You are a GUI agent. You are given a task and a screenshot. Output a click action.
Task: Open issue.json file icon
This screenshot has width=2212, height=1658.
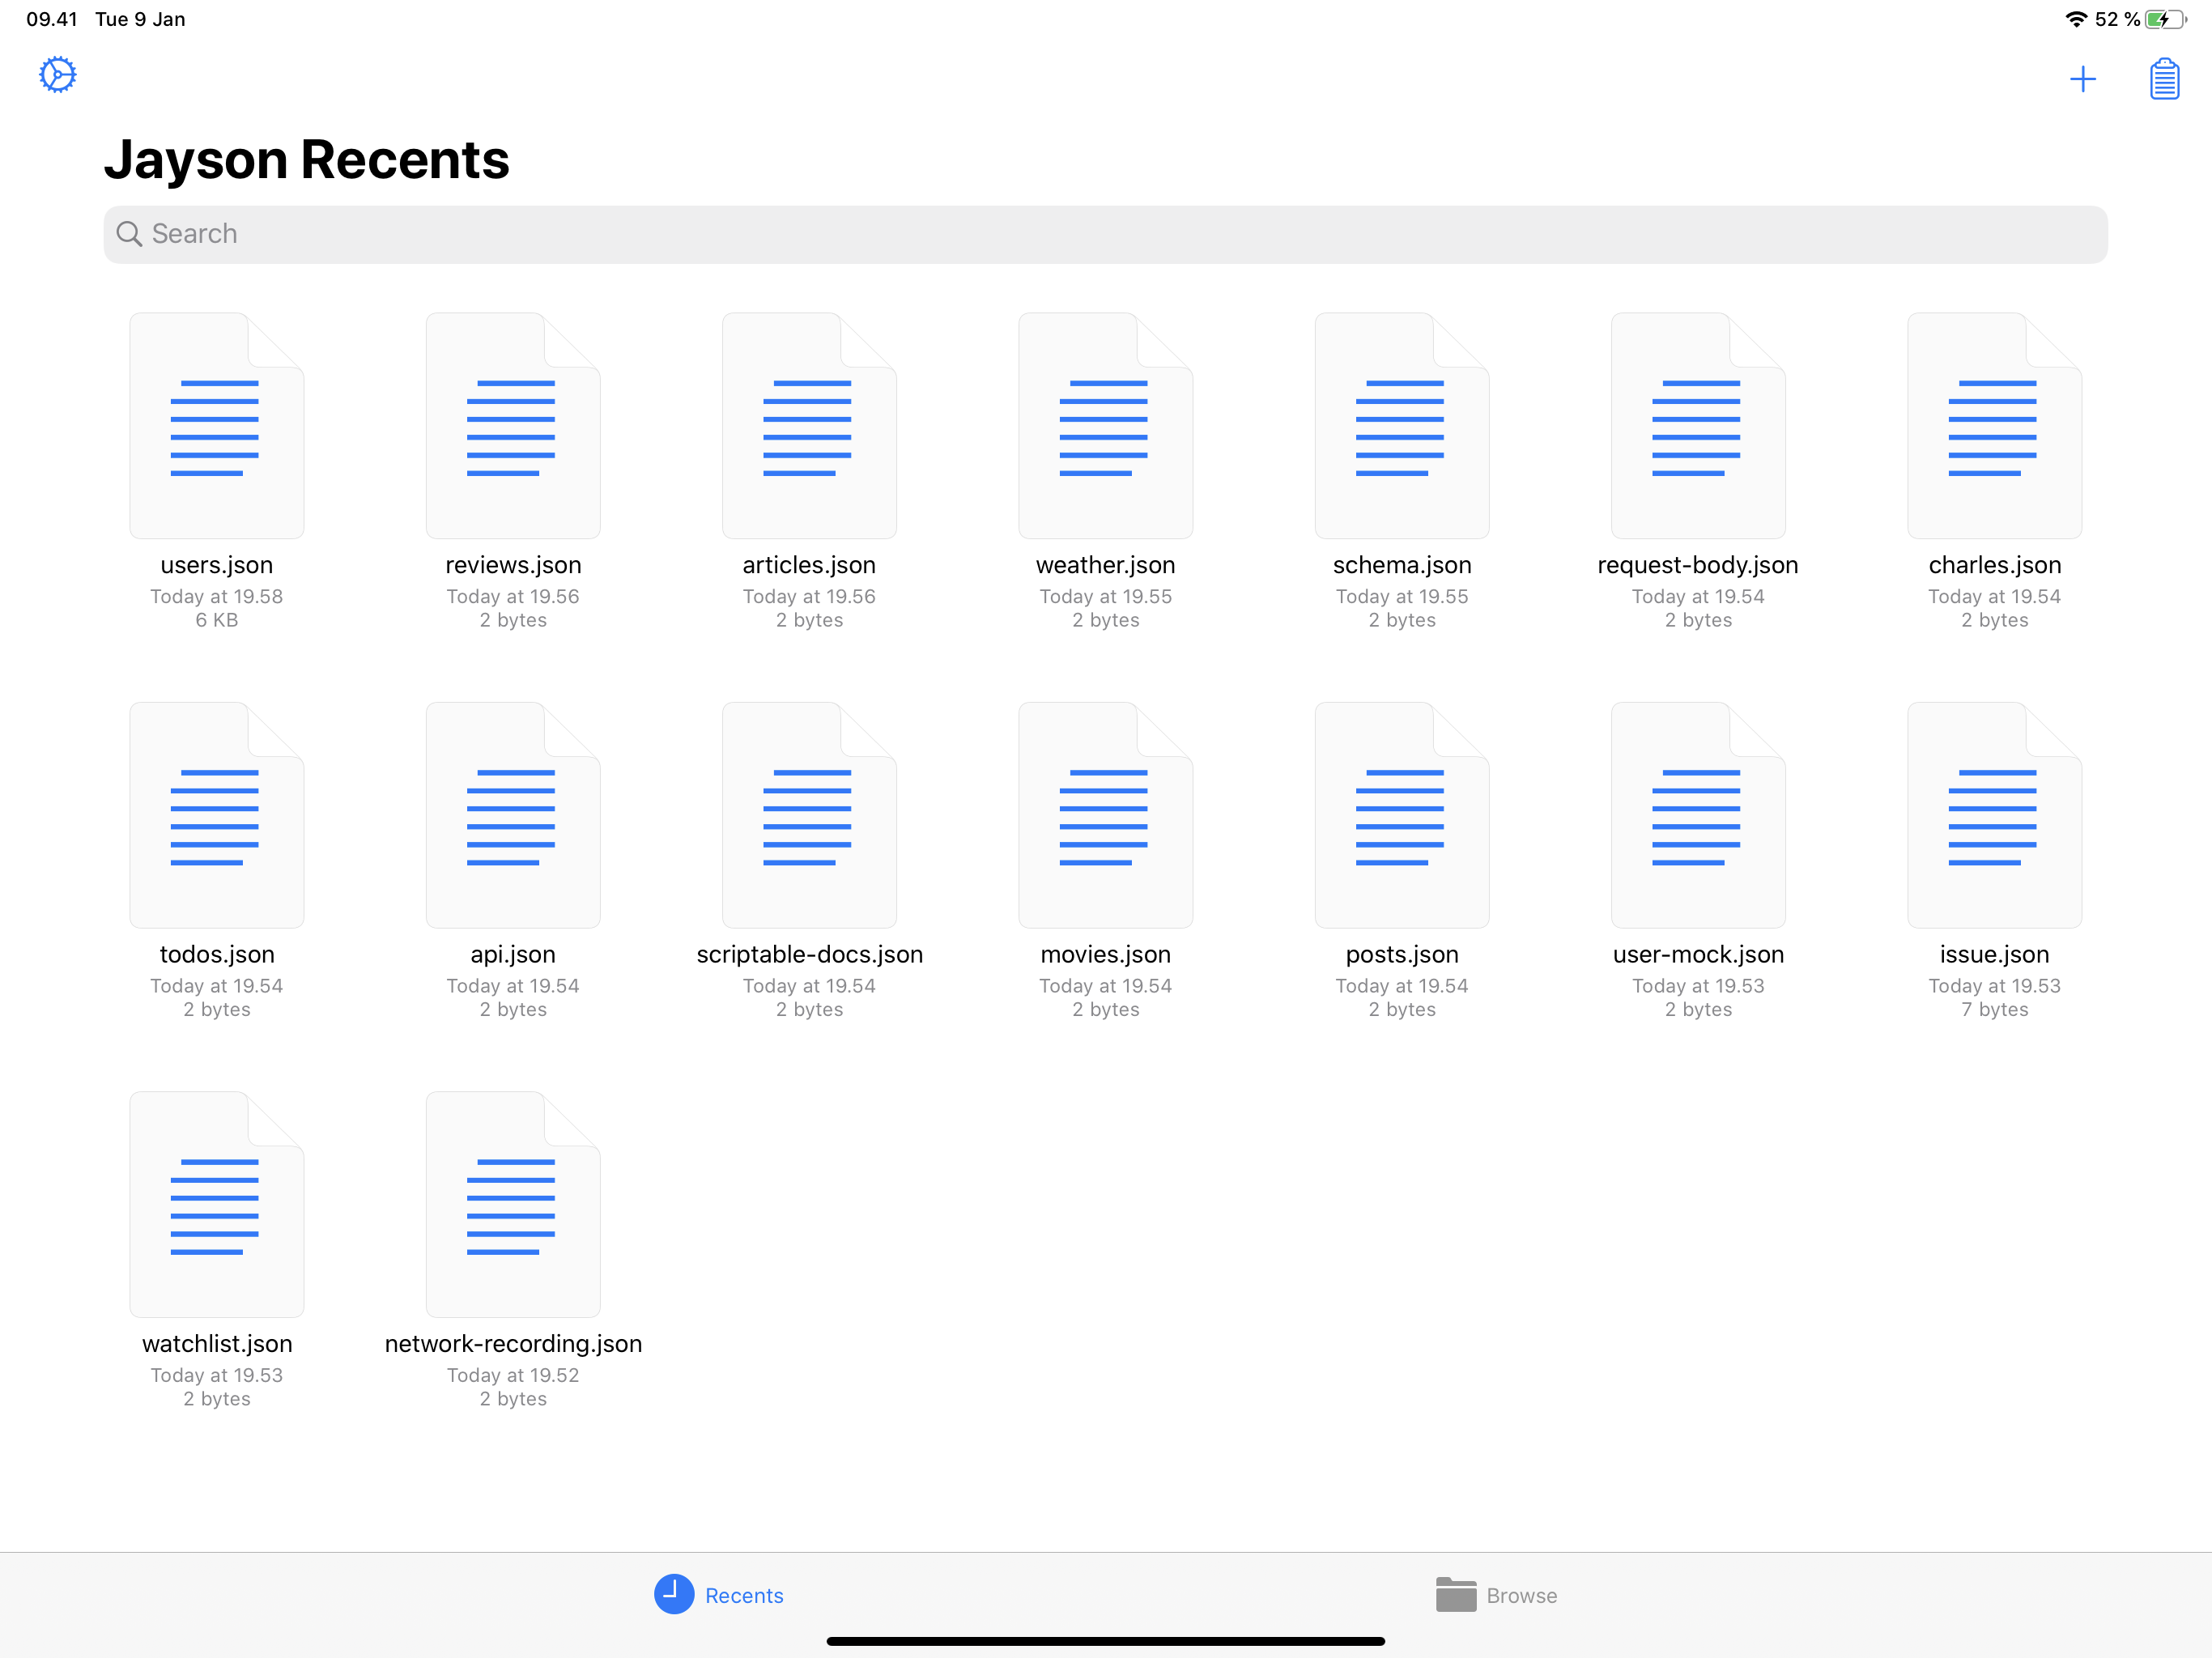(1993, 815)
